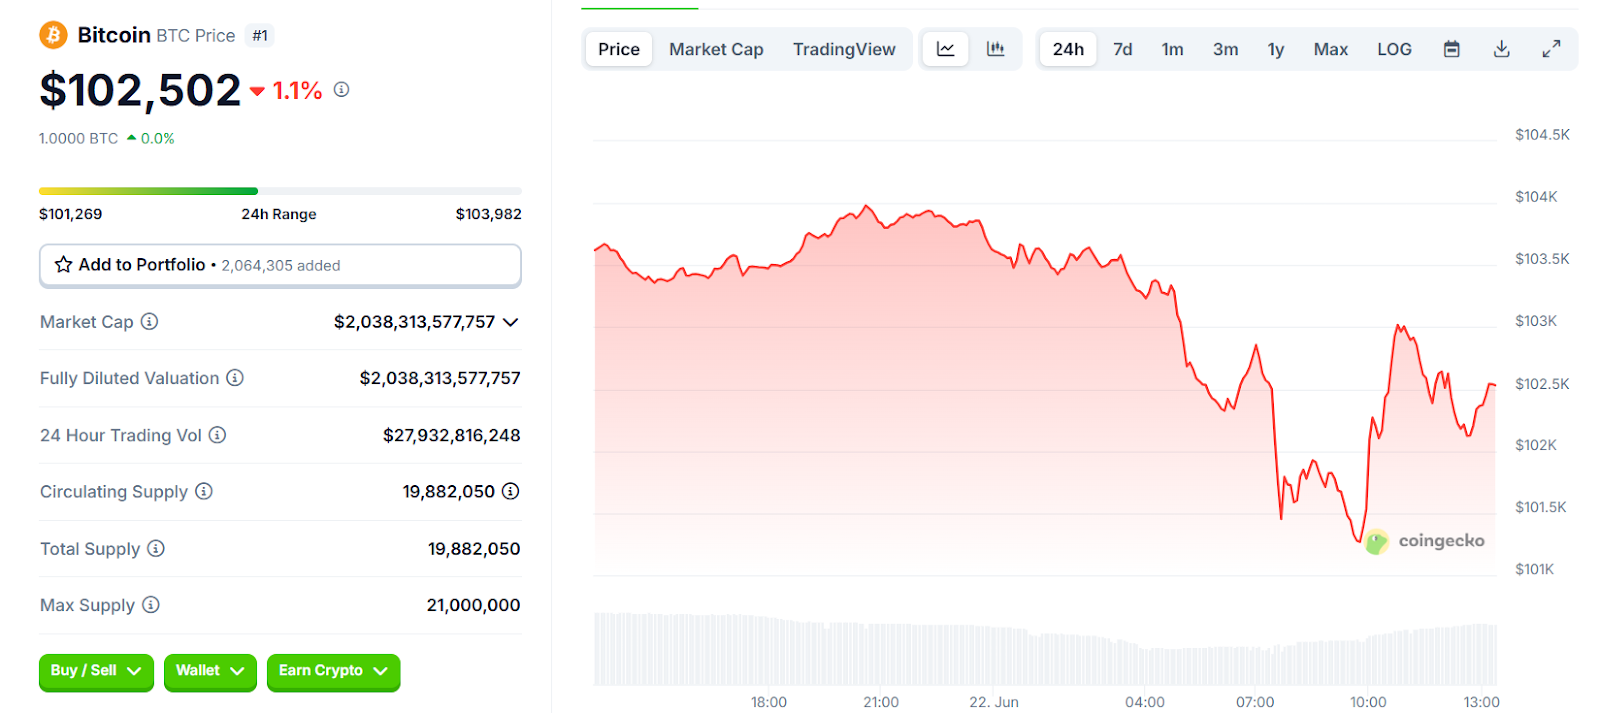This screenshot has width=1600, height=713.
Task: Select the 7d time range
Action: (x=1123, y=49)
